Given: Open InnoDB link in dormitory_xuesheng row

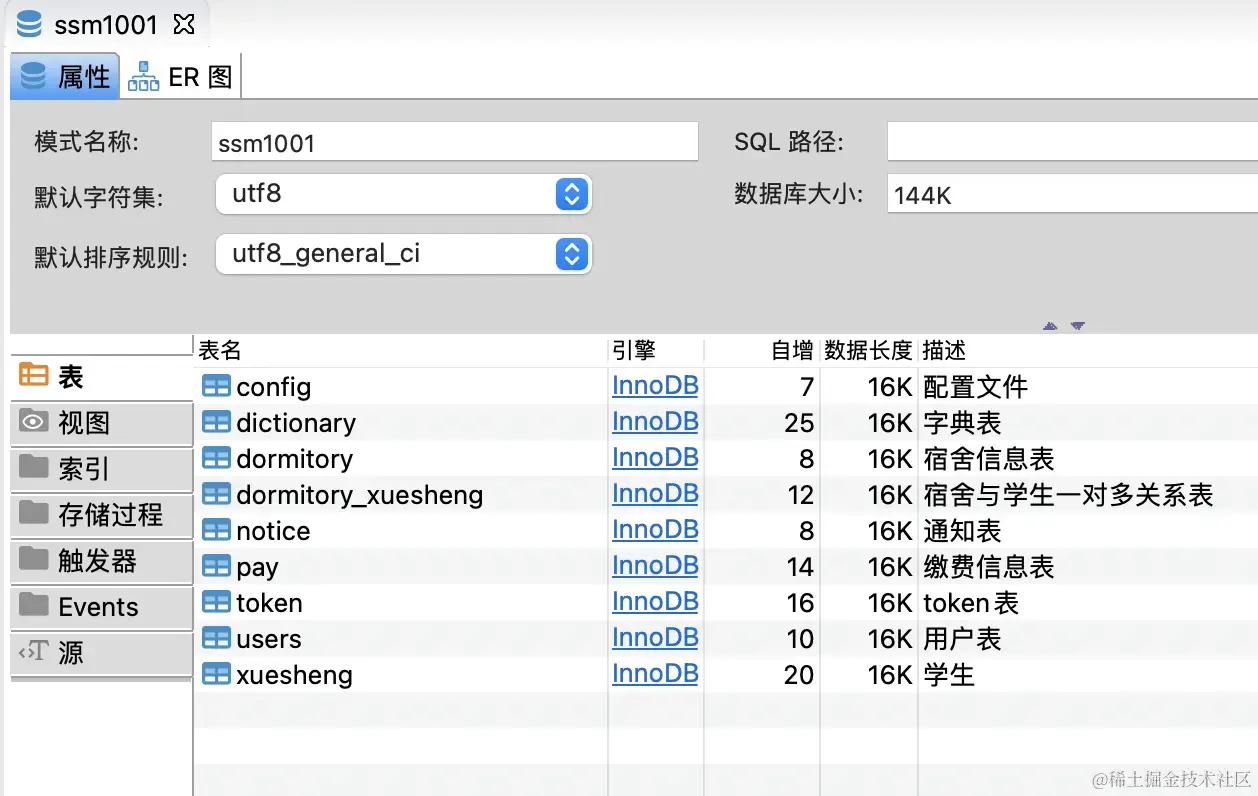Looking at the screenshot, I should tap(655, 495).
